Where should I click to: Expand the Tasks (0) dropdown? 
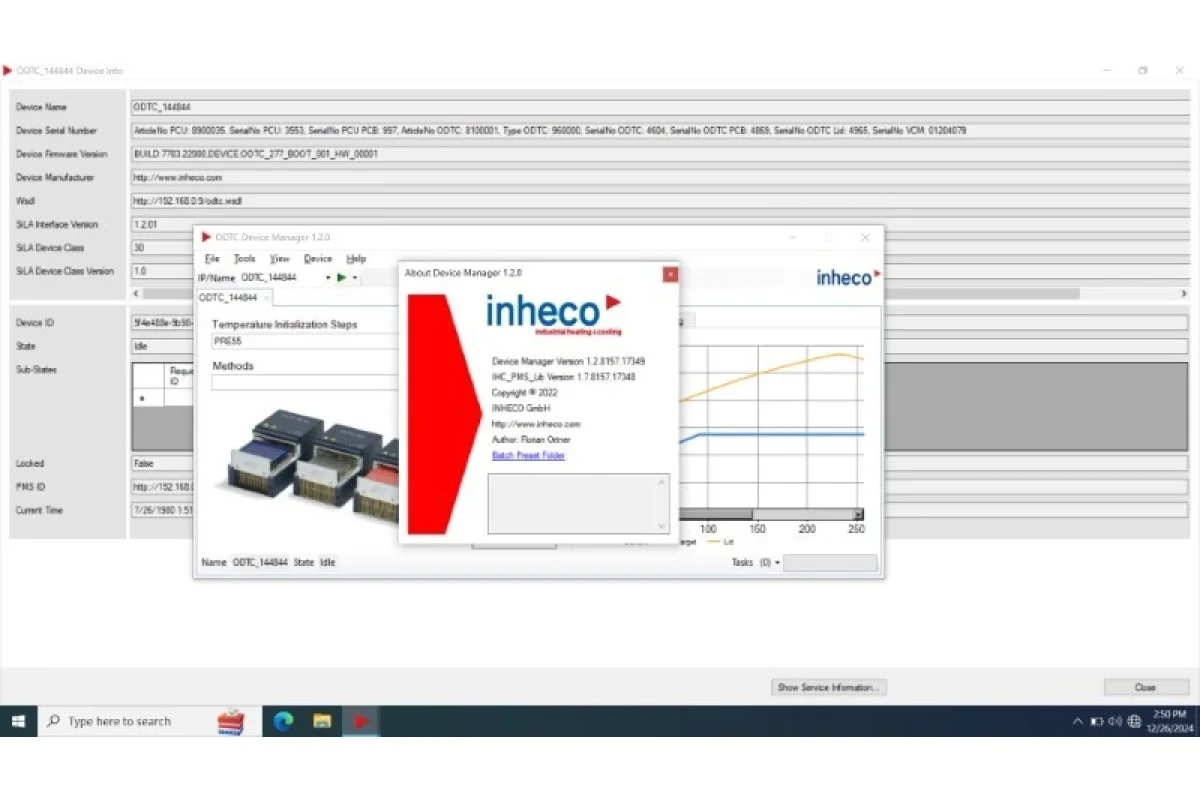tap(778, 563)
